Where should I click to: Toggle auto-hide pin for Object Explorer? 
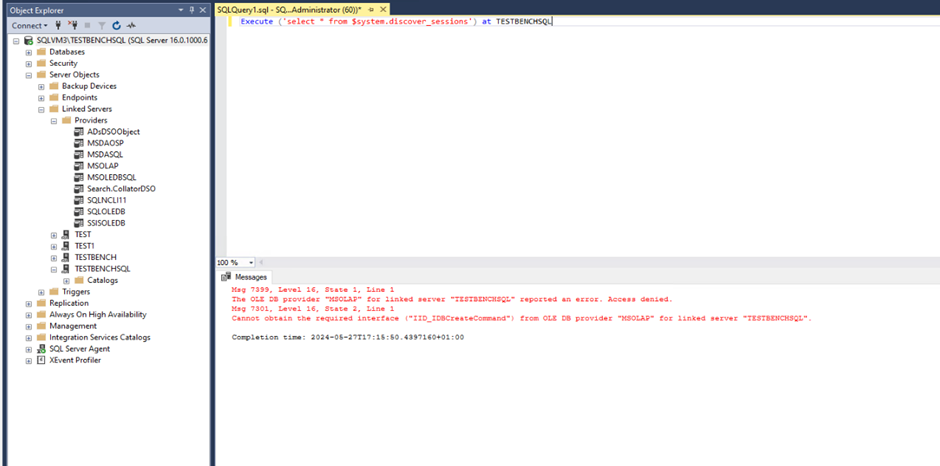192,10
